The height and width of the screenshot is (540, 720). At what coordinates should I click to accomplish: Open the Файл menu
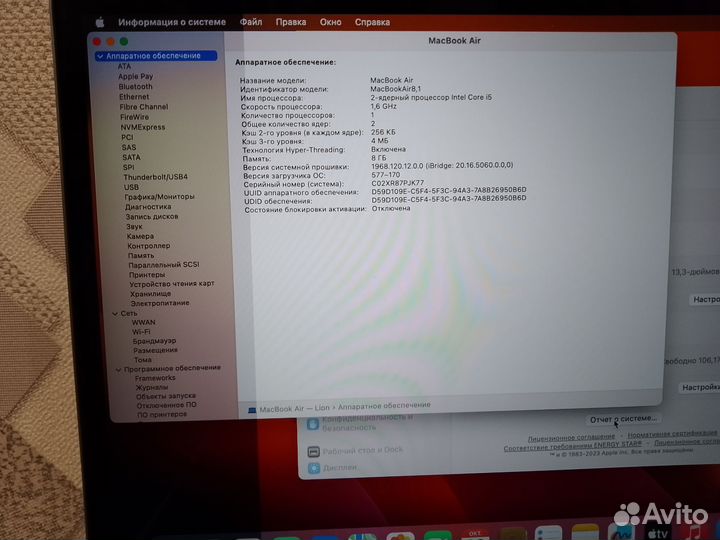(251, 22)
